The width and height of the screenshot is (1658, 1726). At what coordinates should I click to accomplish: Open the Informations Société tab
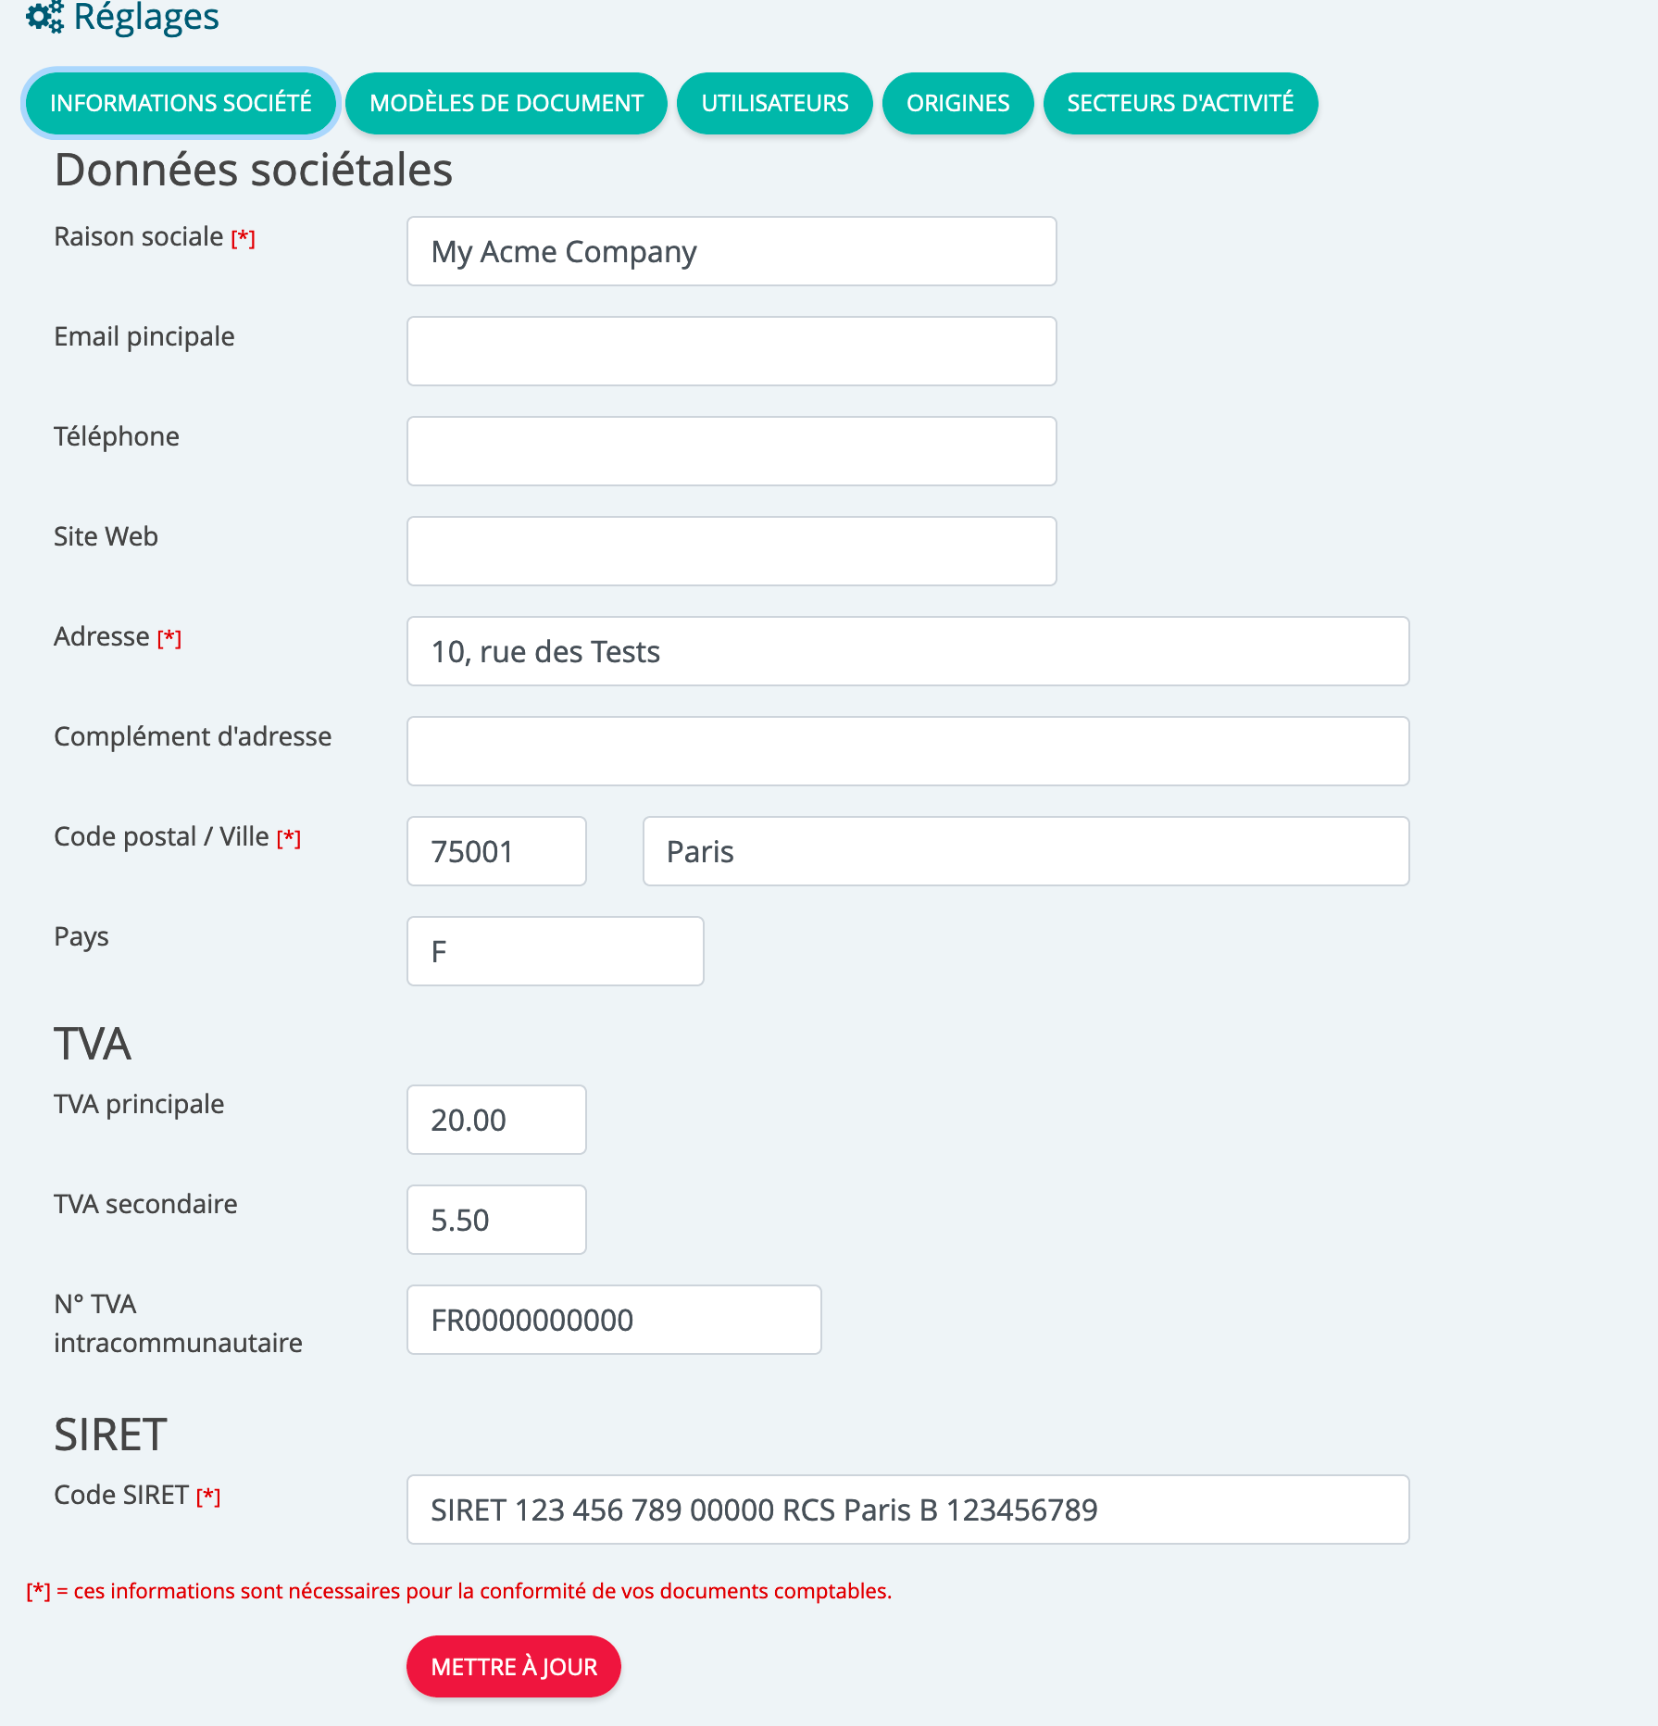(181, 103)
